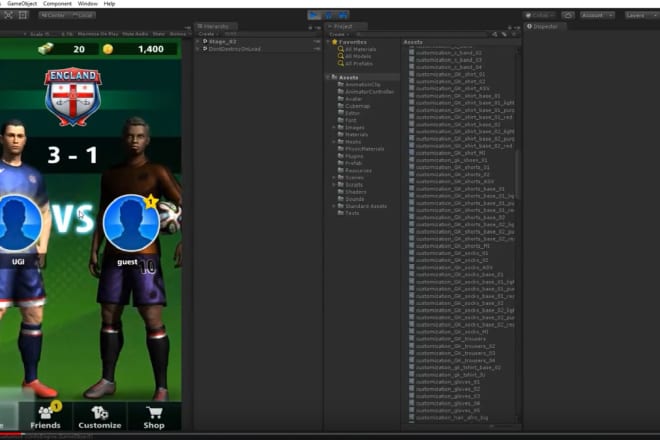
Task: Click the Pause button in toolbar
Action: (x=329, y=16)
